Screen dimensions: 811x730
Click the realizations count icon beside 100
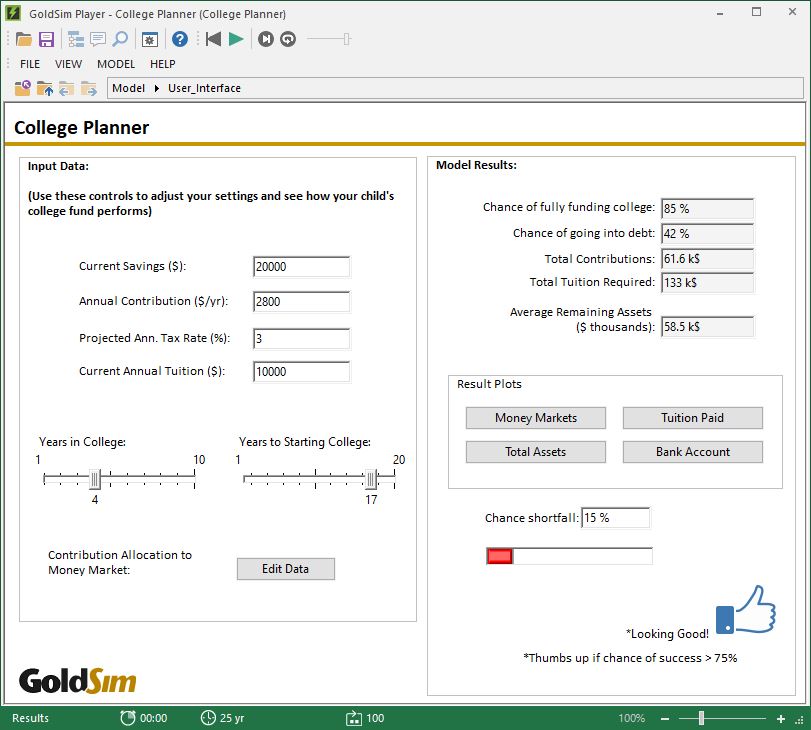tap(354, 718)
